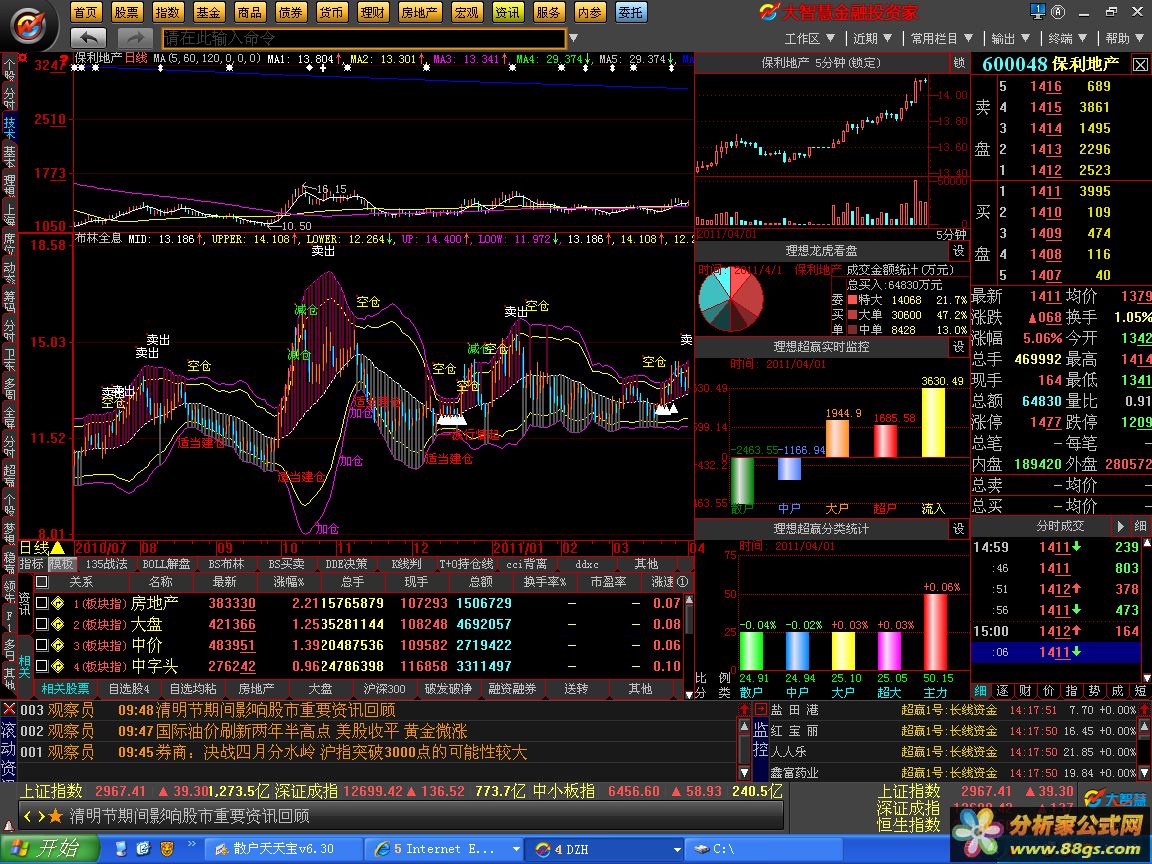
Task: Click the monitor screen number icon
Action: coord(1037,11)
